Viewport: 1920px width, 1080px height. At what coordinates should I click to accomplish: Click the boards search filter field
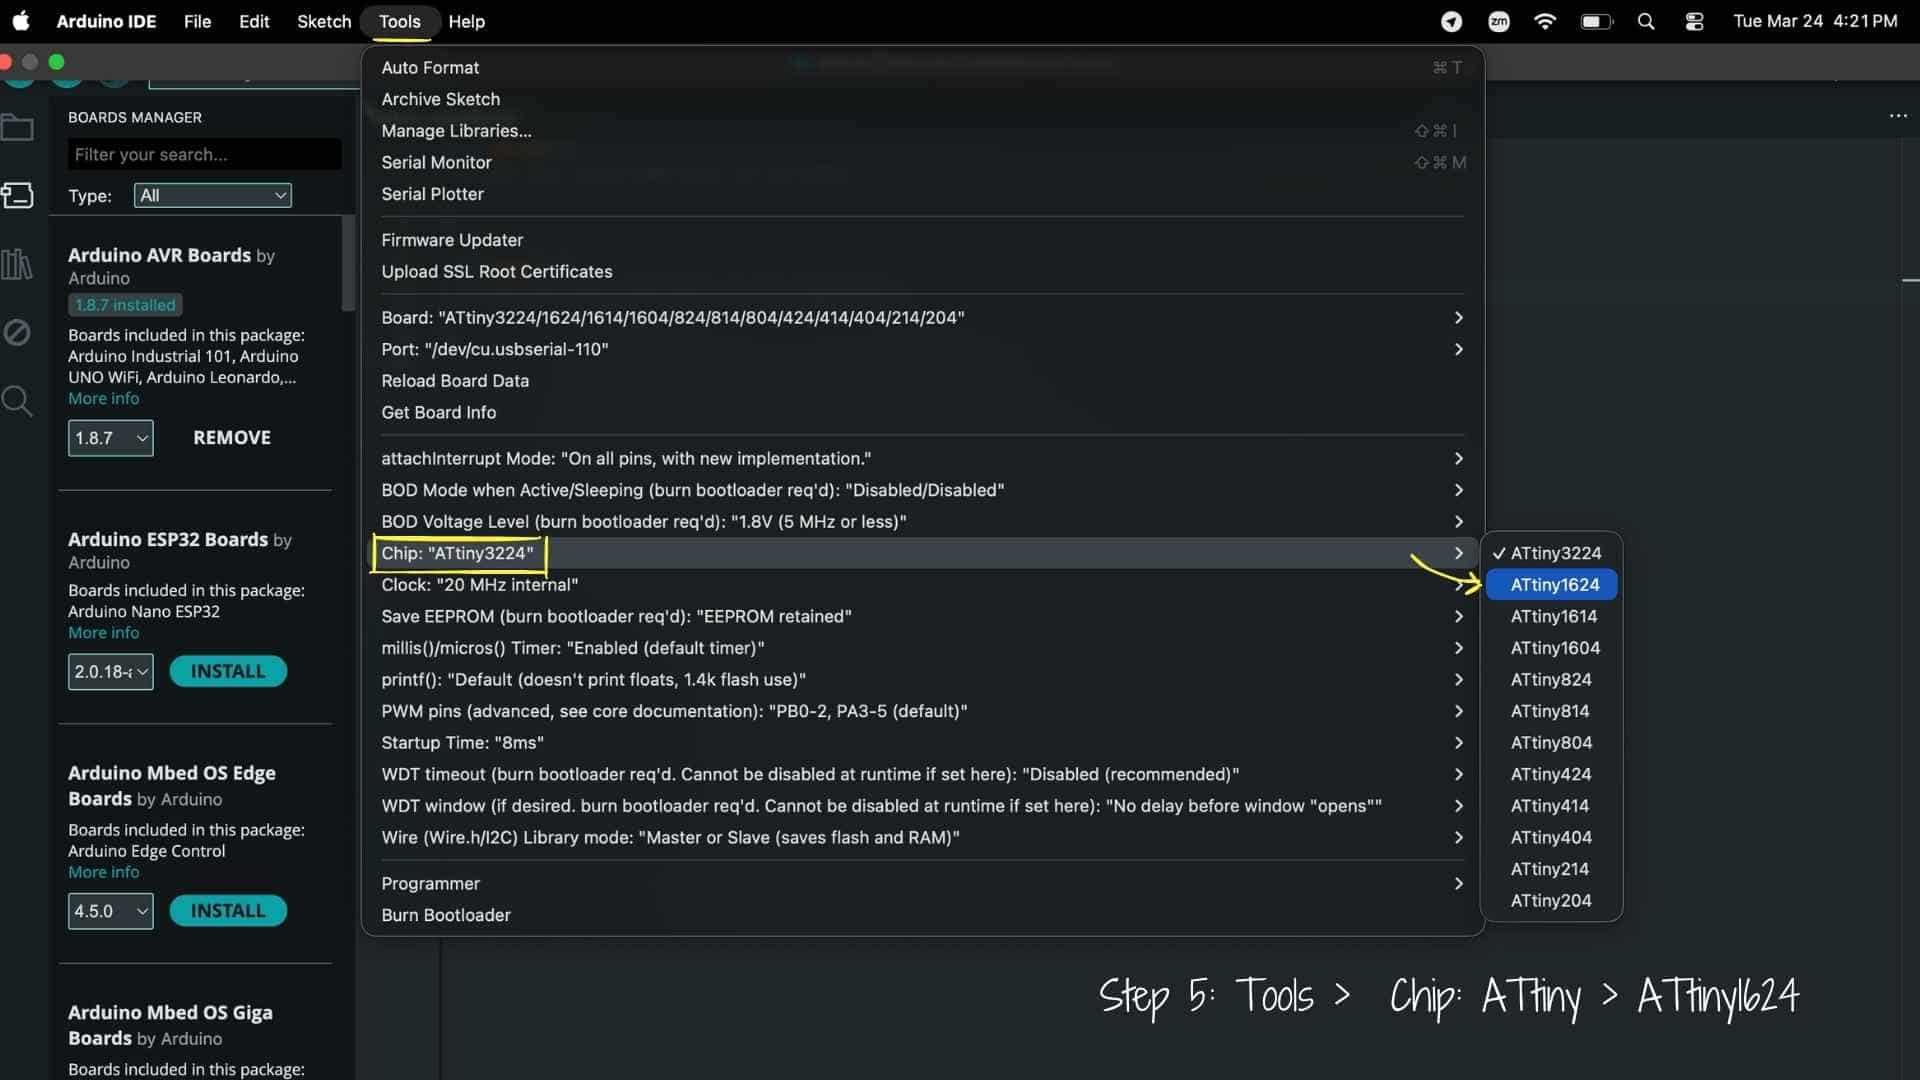204,155
